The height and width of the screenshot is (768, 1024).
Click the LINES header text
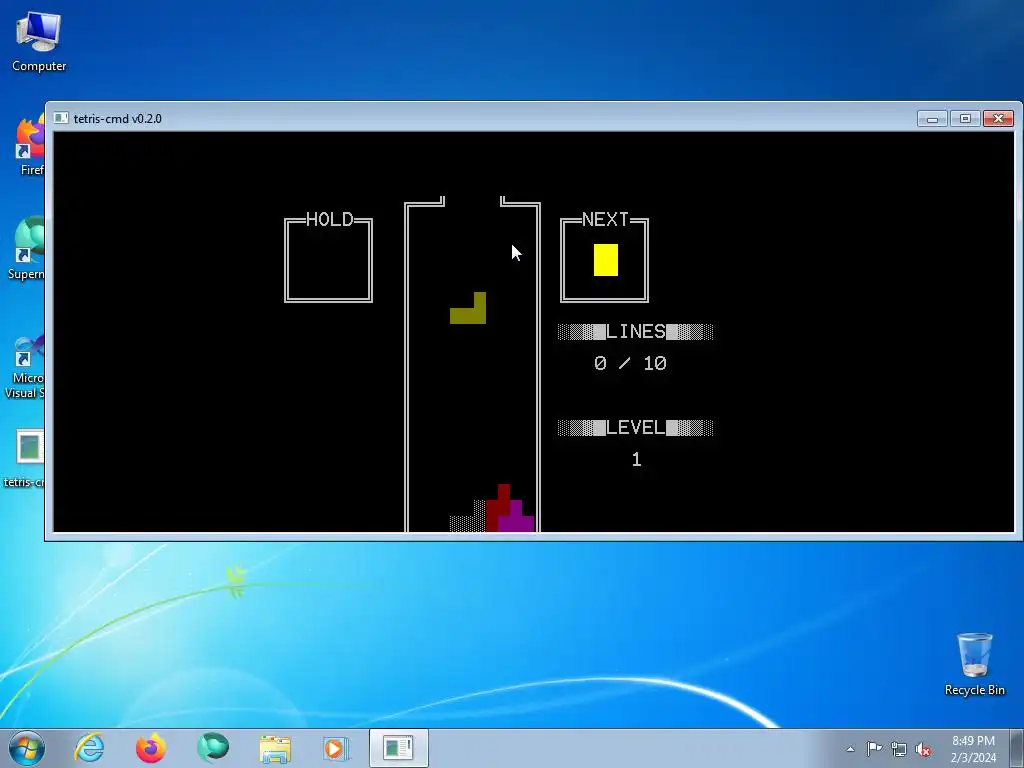point(636,332)
